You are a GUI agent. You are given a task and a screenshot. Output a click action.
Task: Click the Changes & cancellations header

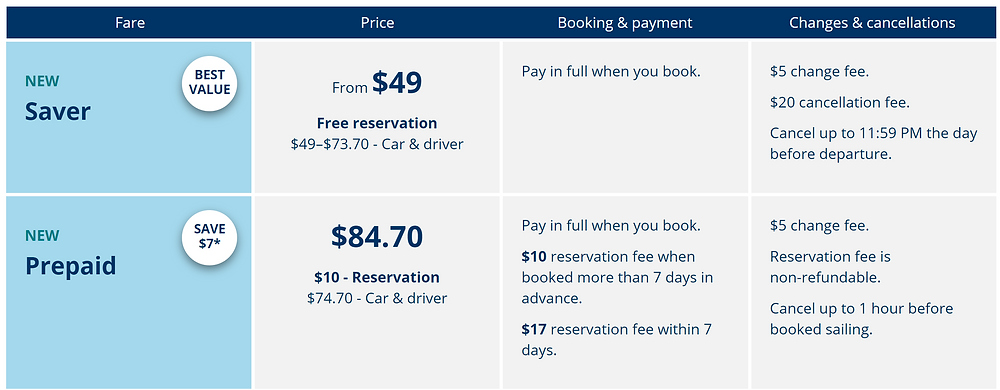(872, 23)
